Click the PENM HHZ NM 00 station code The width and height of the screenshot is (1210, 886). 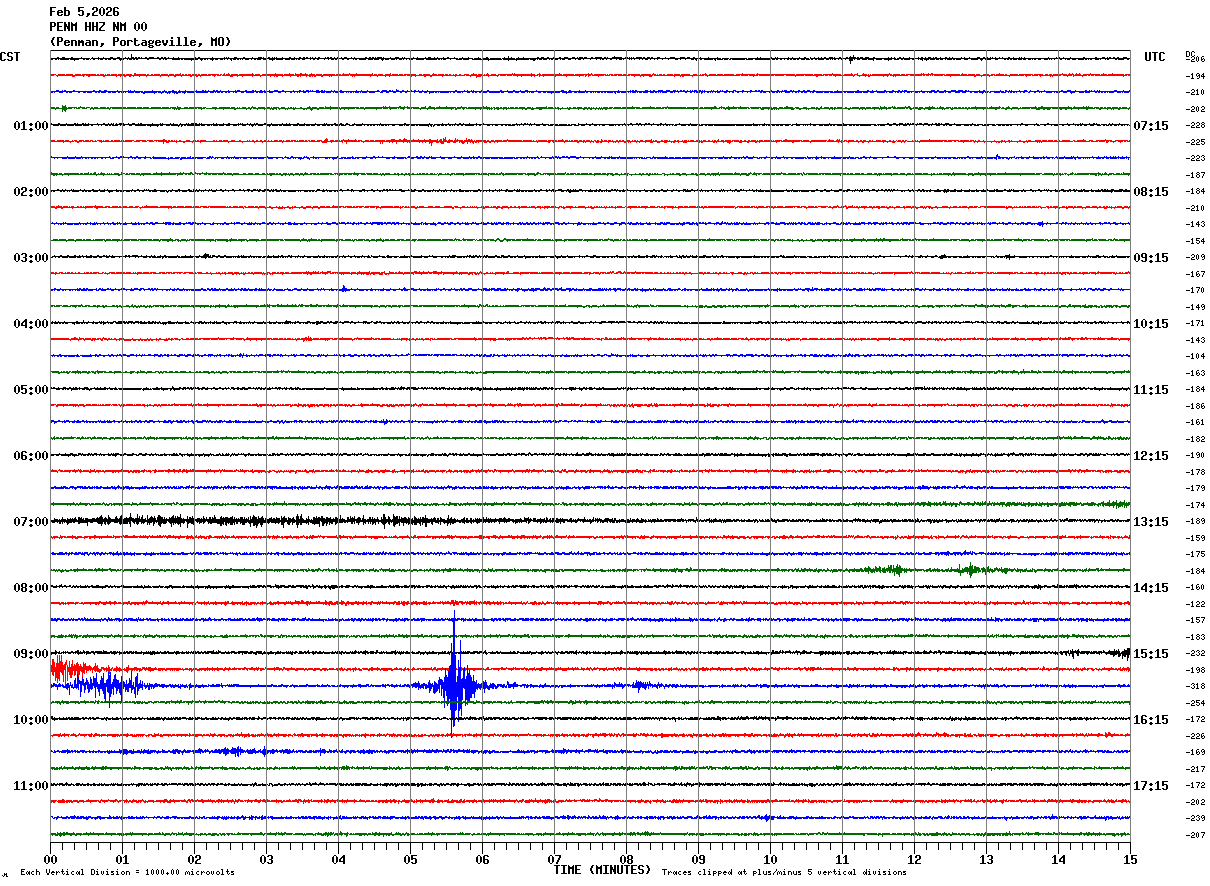(x=98, y=27)
